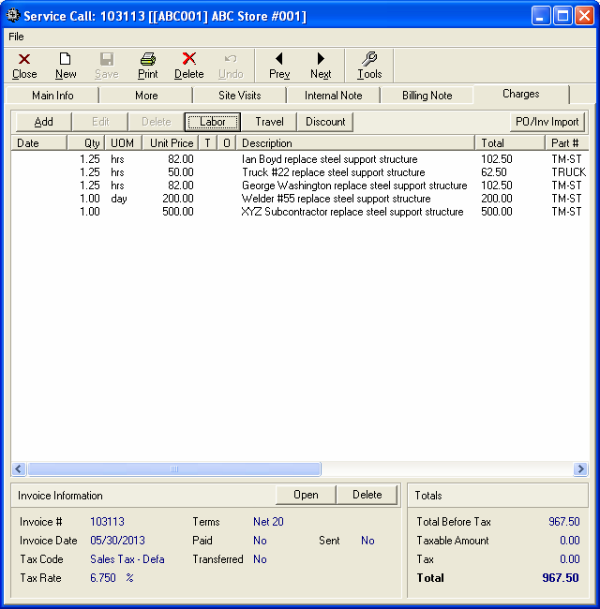The image size is (600, 609).
Task: Click the 6.750 tax rate value
Action: (x=103, y=578)
